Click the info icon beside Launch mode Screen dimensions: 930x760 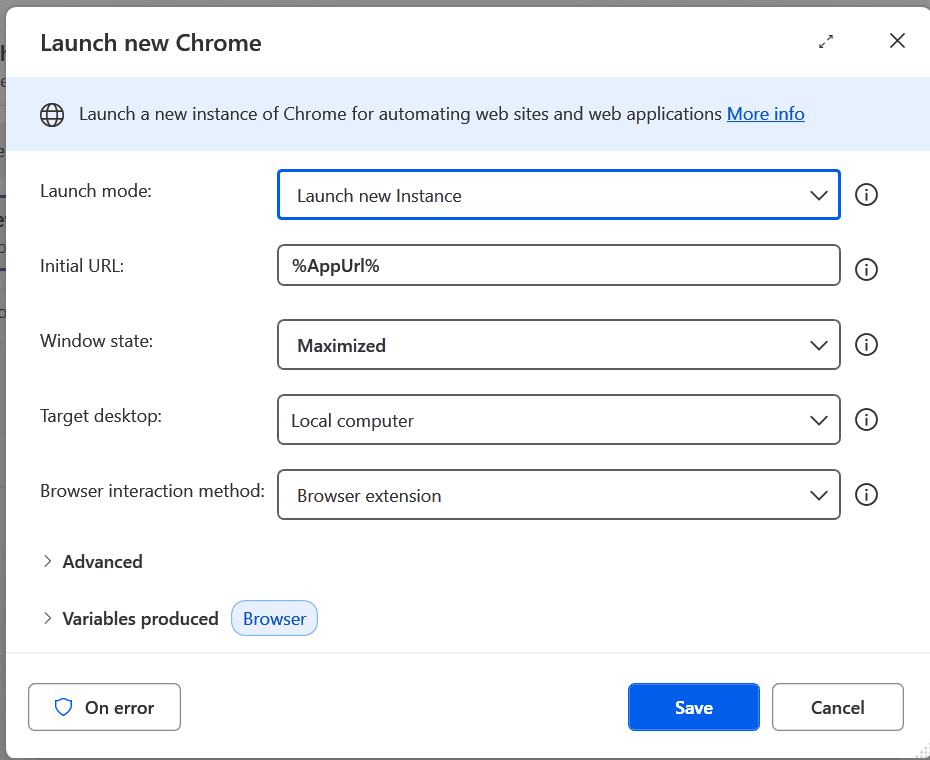(x=866, y=195)
